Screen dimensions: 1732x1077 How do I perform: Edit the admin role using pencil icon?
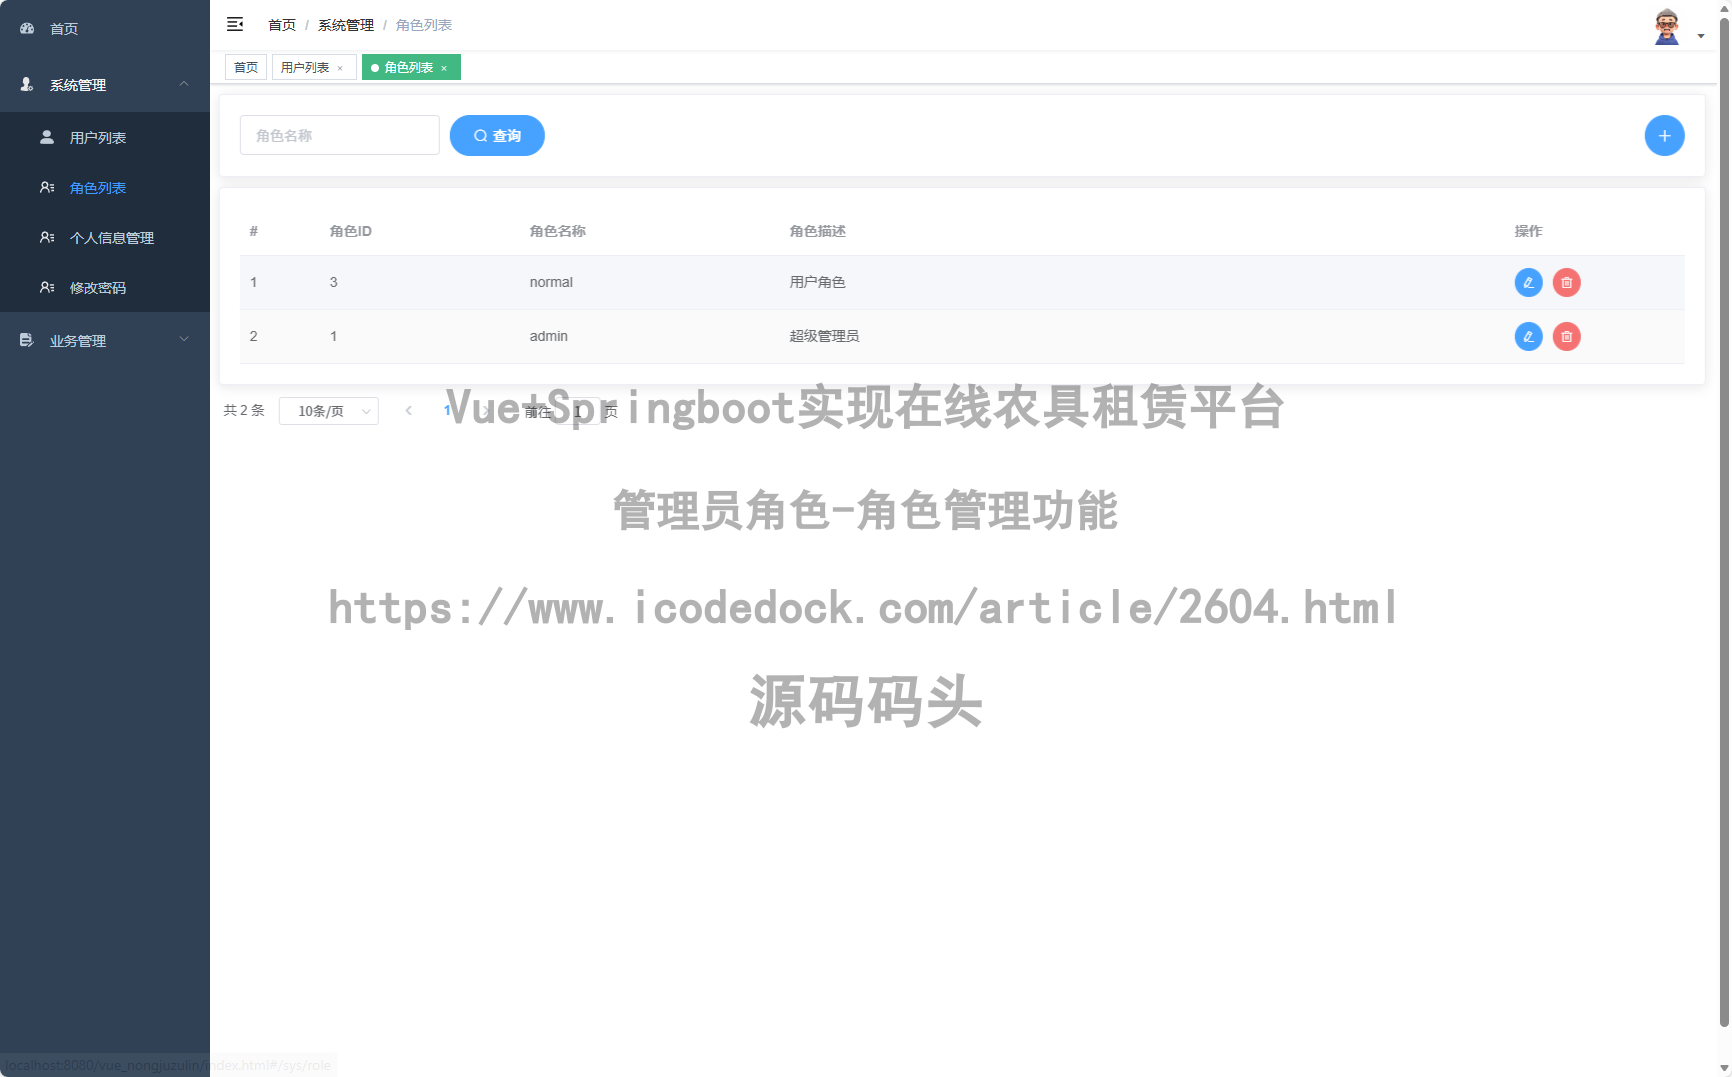click(1528, 336)
